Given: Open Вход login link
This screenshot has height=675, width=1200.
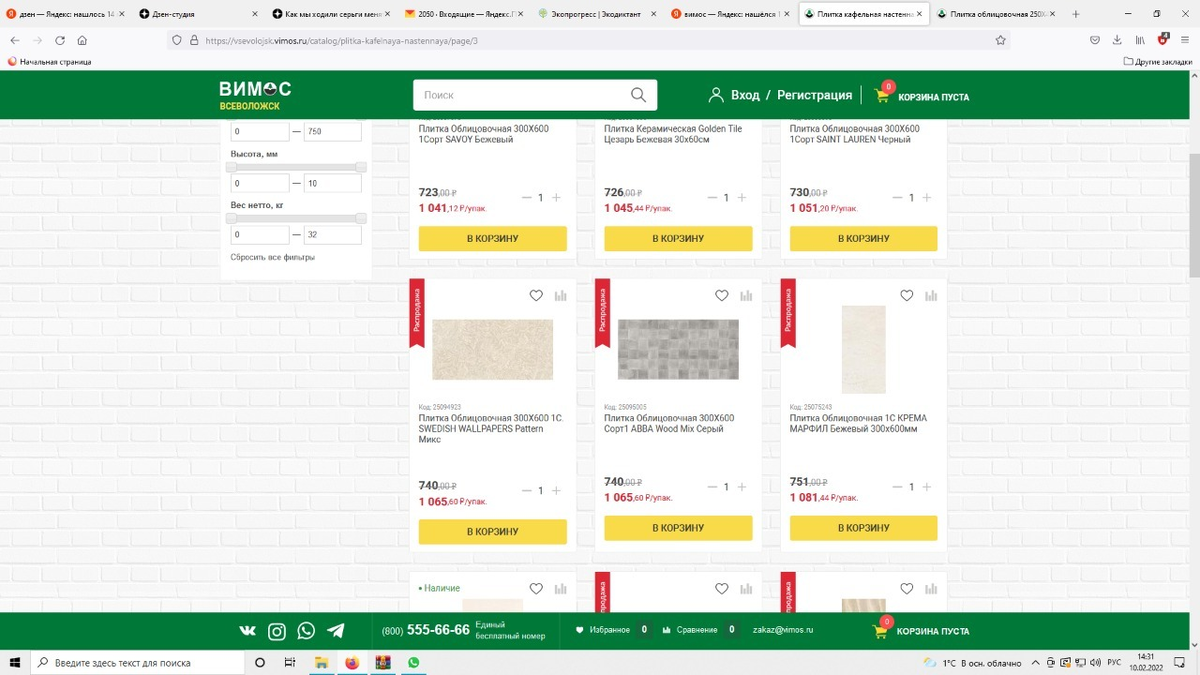Looking at the screenshot, I should click(x=745, y=95).
